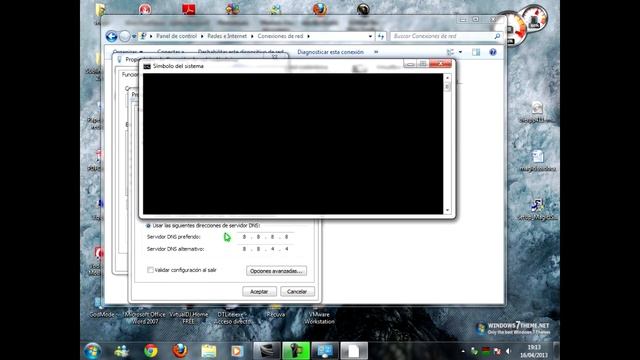Click the Forward arrow in Explorer window
This screenshot has height=360, width=640.
tap(124, 36)
